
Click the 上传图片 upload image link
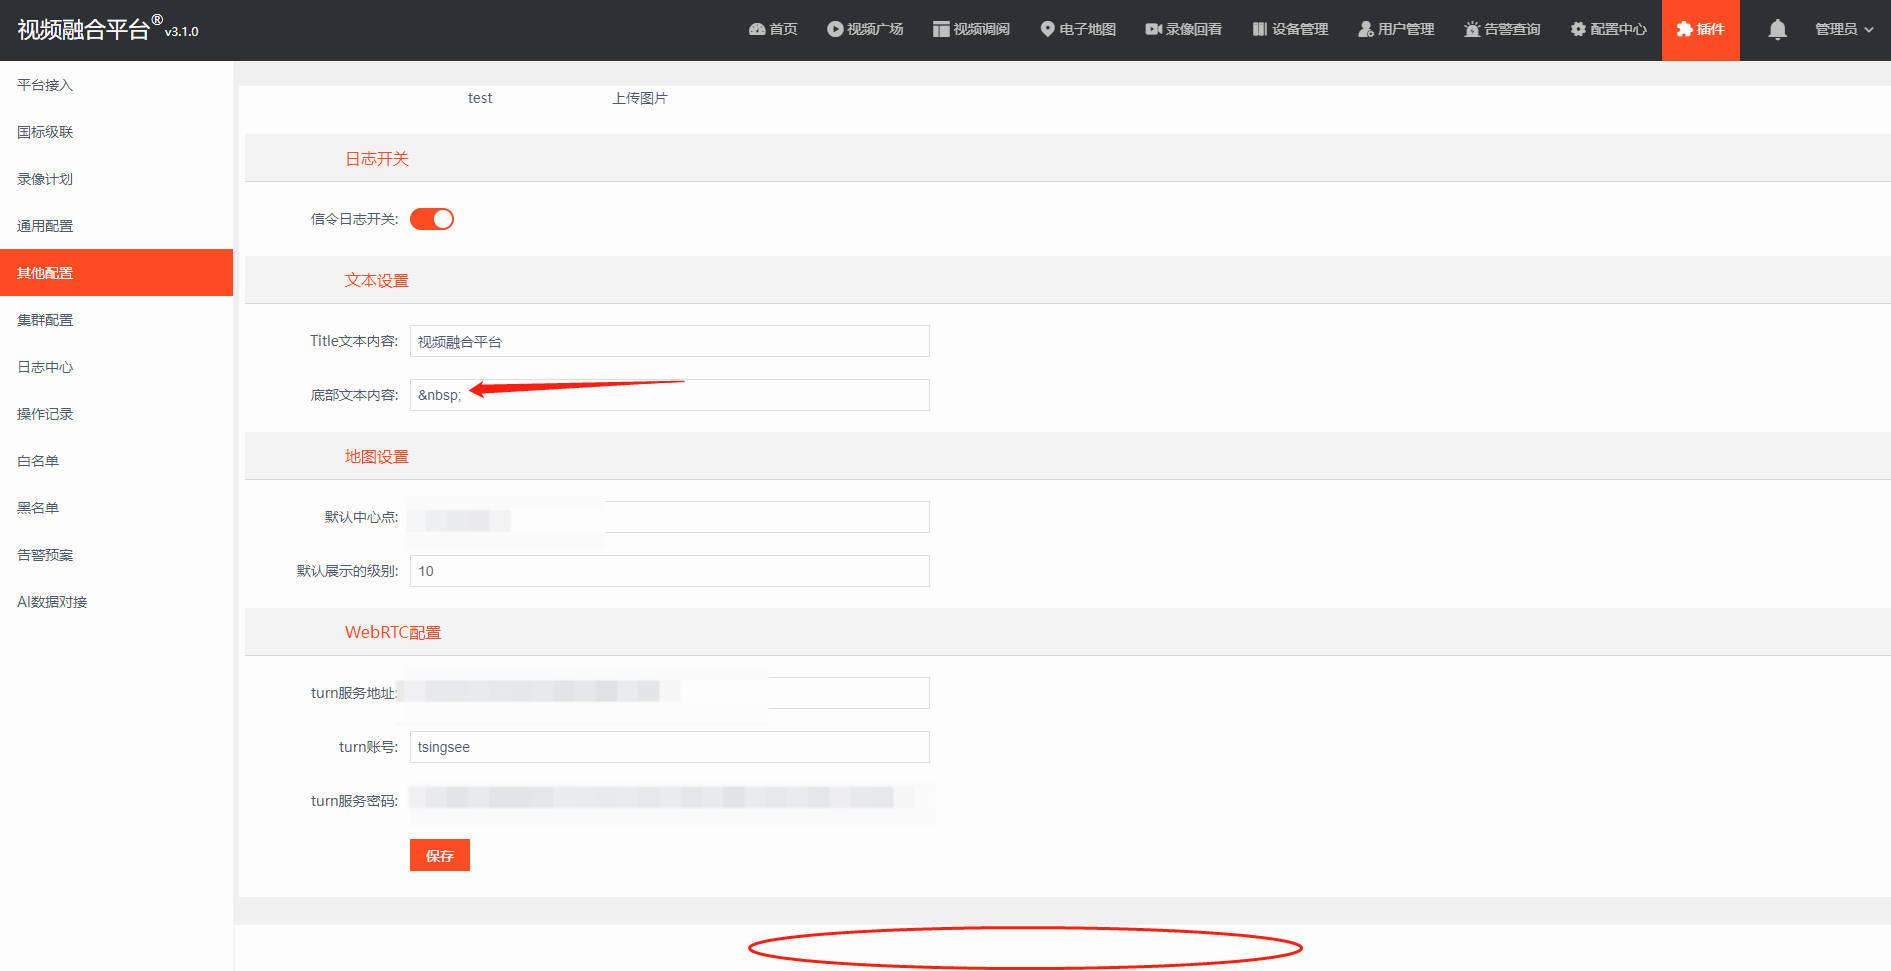640,97
